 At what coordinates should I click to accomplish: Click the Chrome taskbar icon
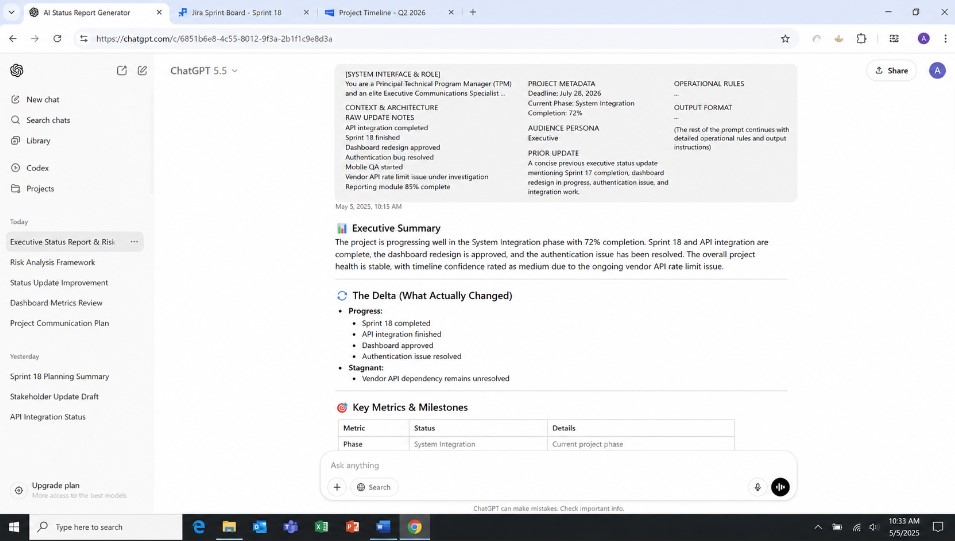(414, 527)
